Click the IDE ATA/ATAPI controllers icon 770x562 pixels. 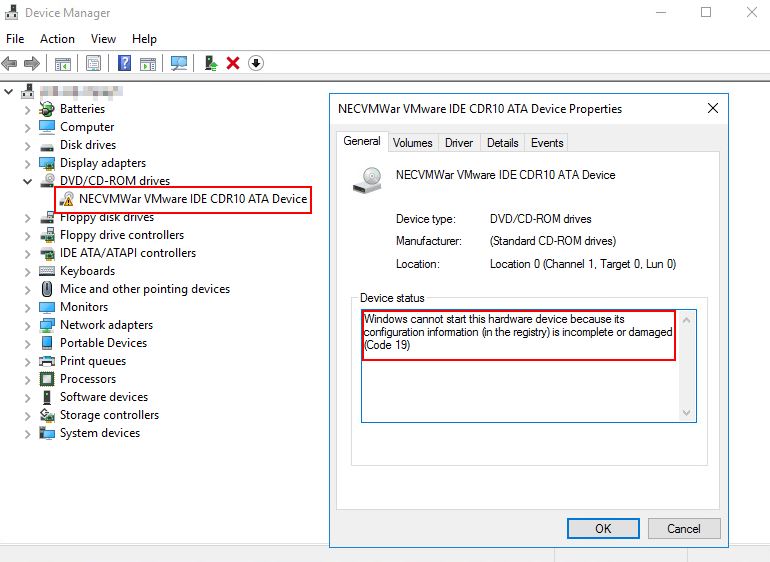coord(47,253)
